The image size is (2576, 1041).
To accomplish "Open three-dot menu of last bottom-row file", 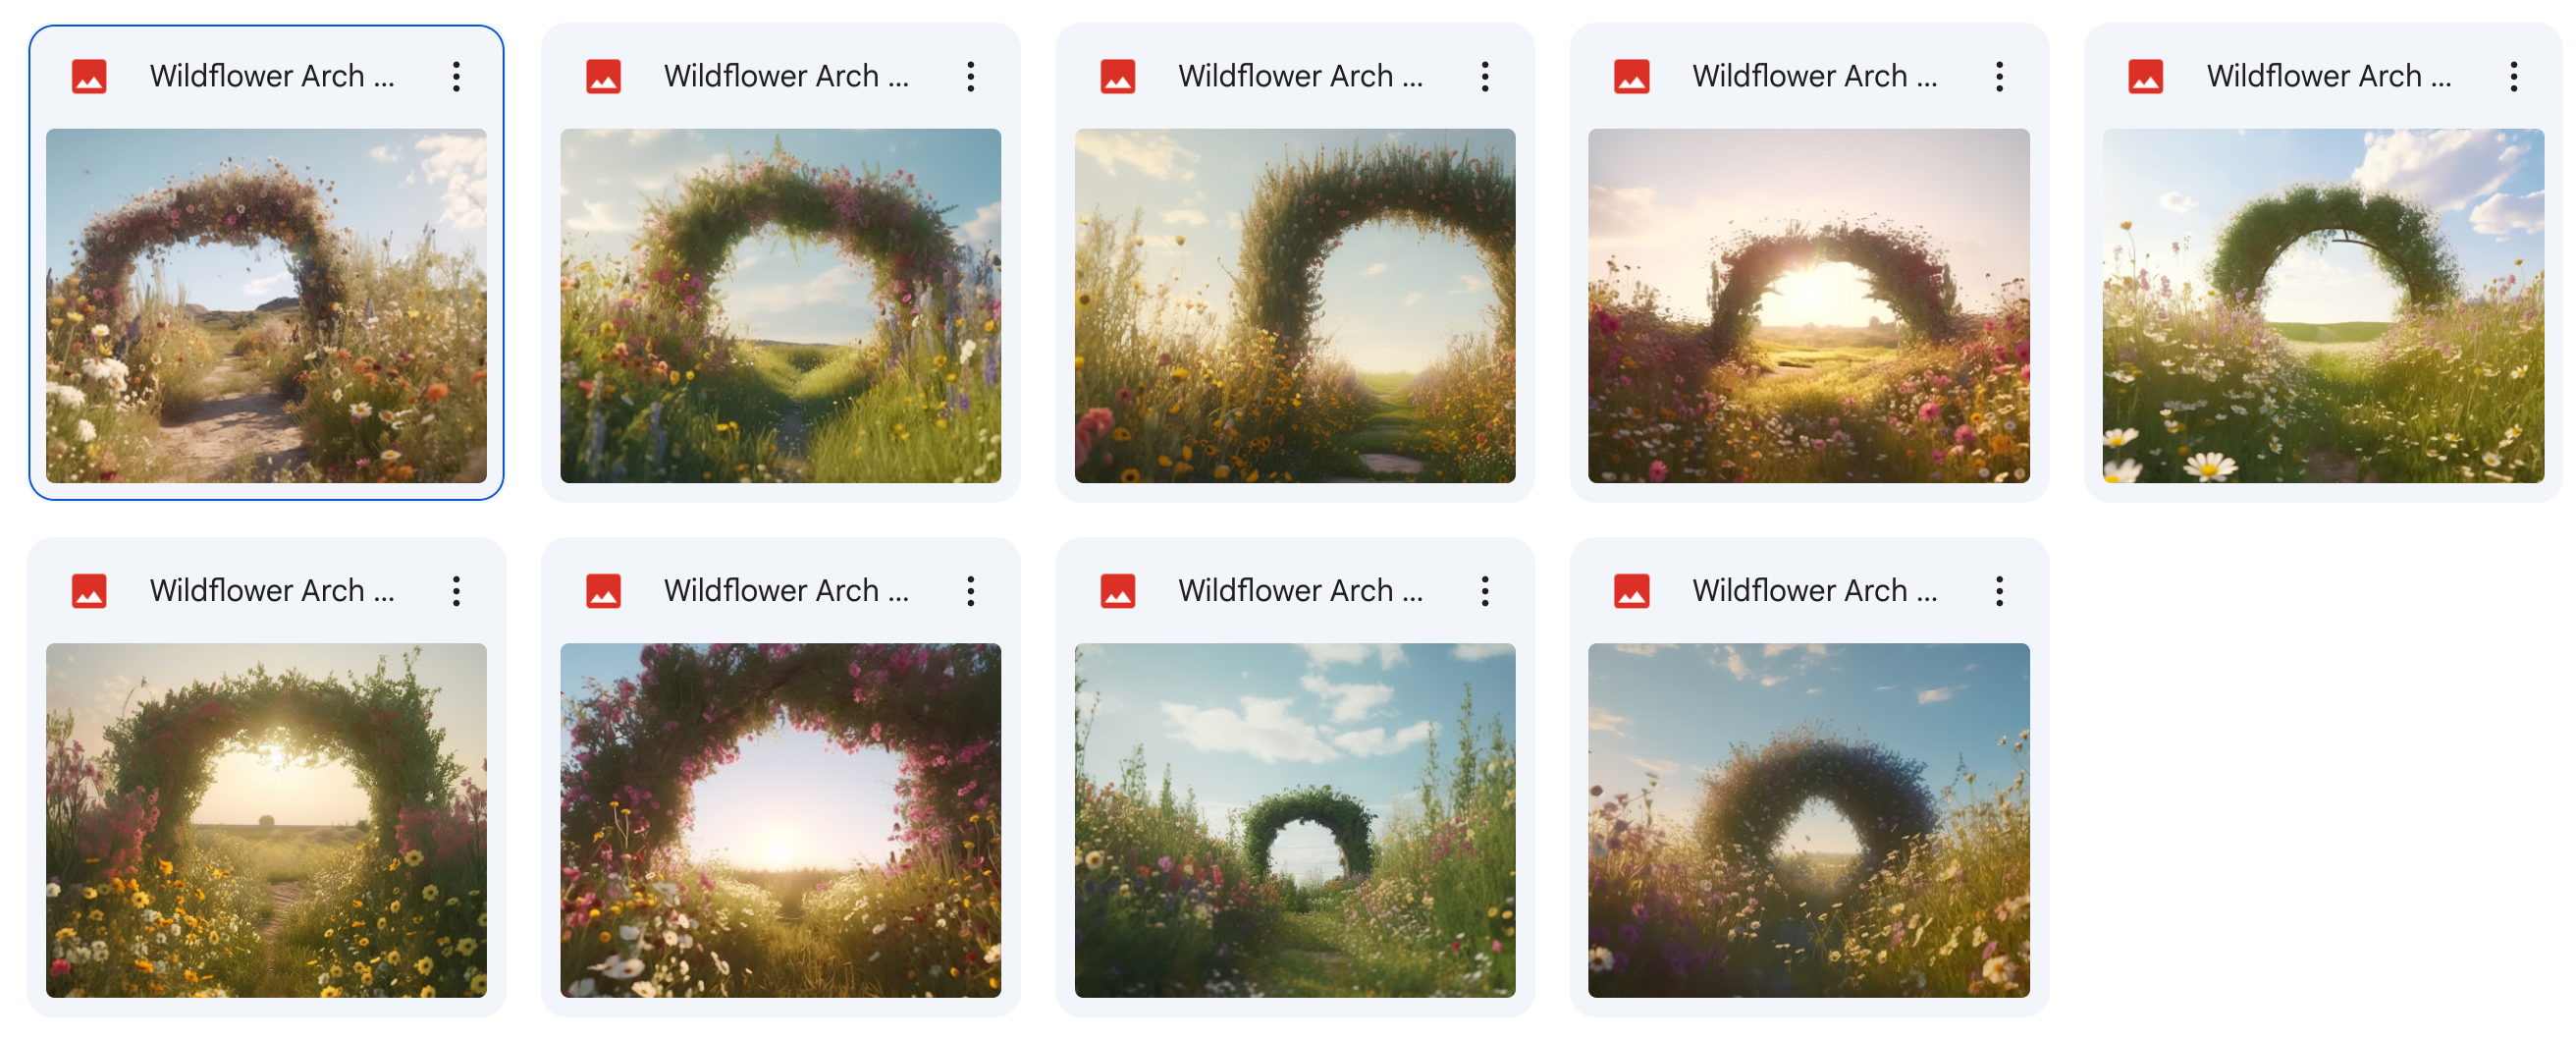I will click(1999, 591).
